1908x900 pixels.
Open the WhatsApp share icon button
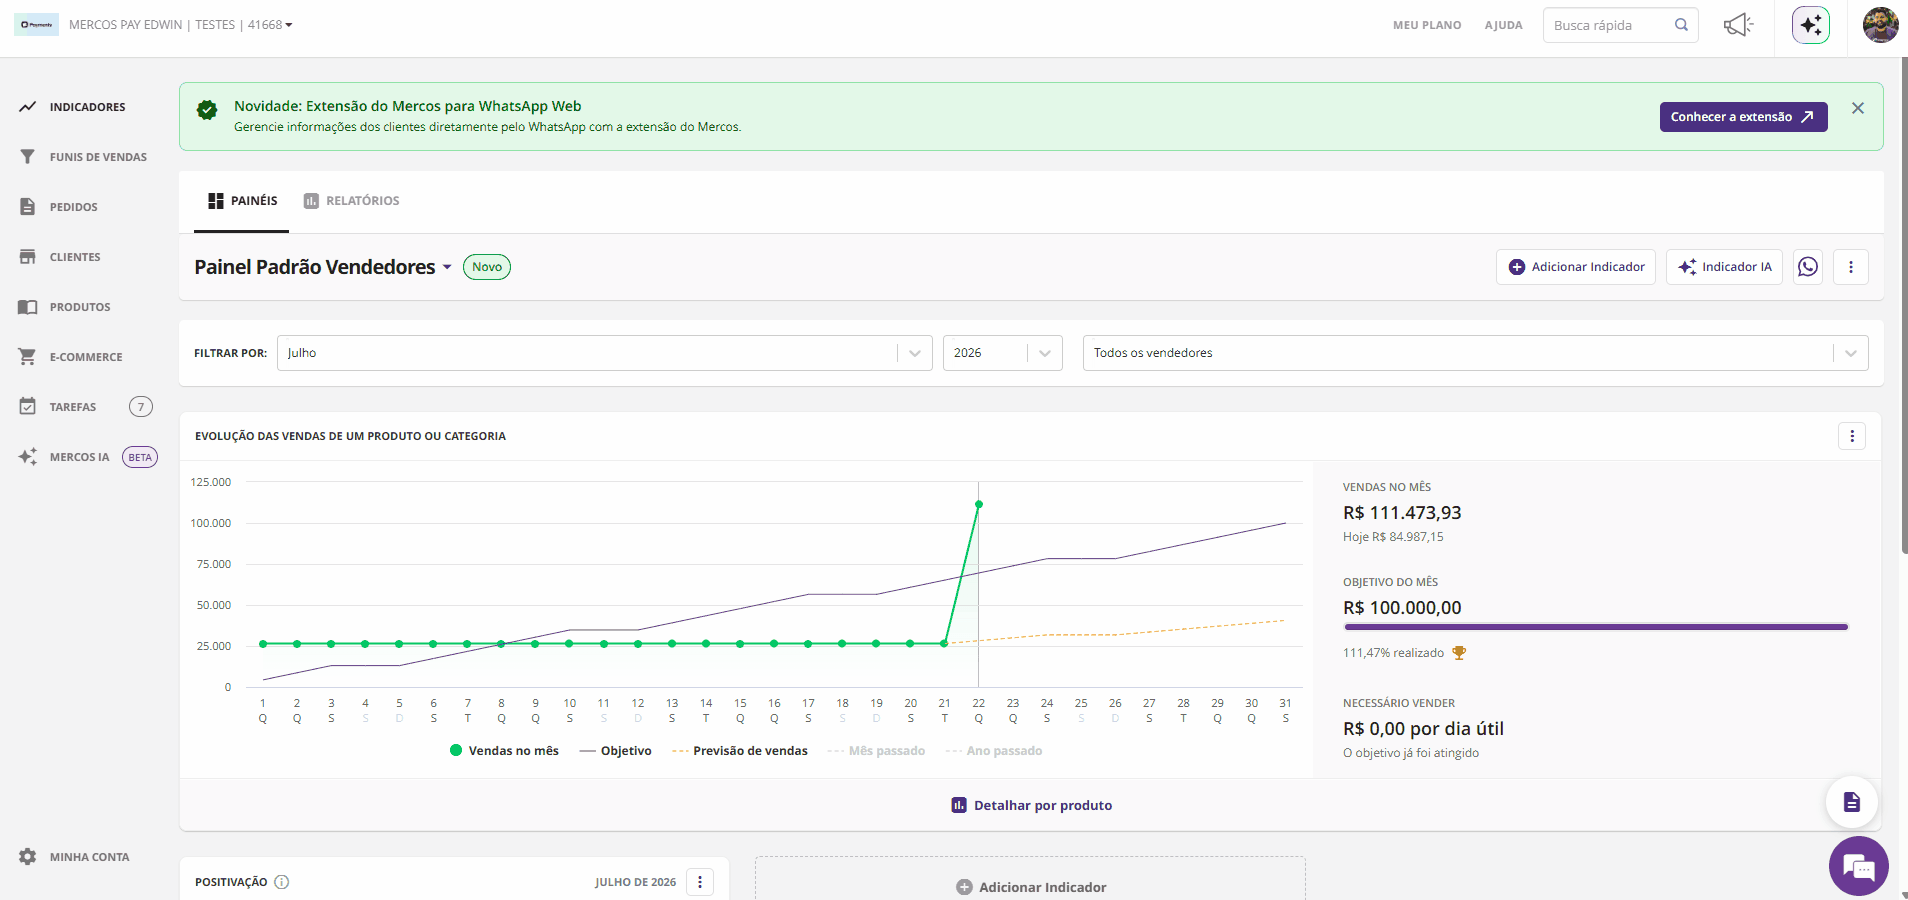coord(1808,267)
